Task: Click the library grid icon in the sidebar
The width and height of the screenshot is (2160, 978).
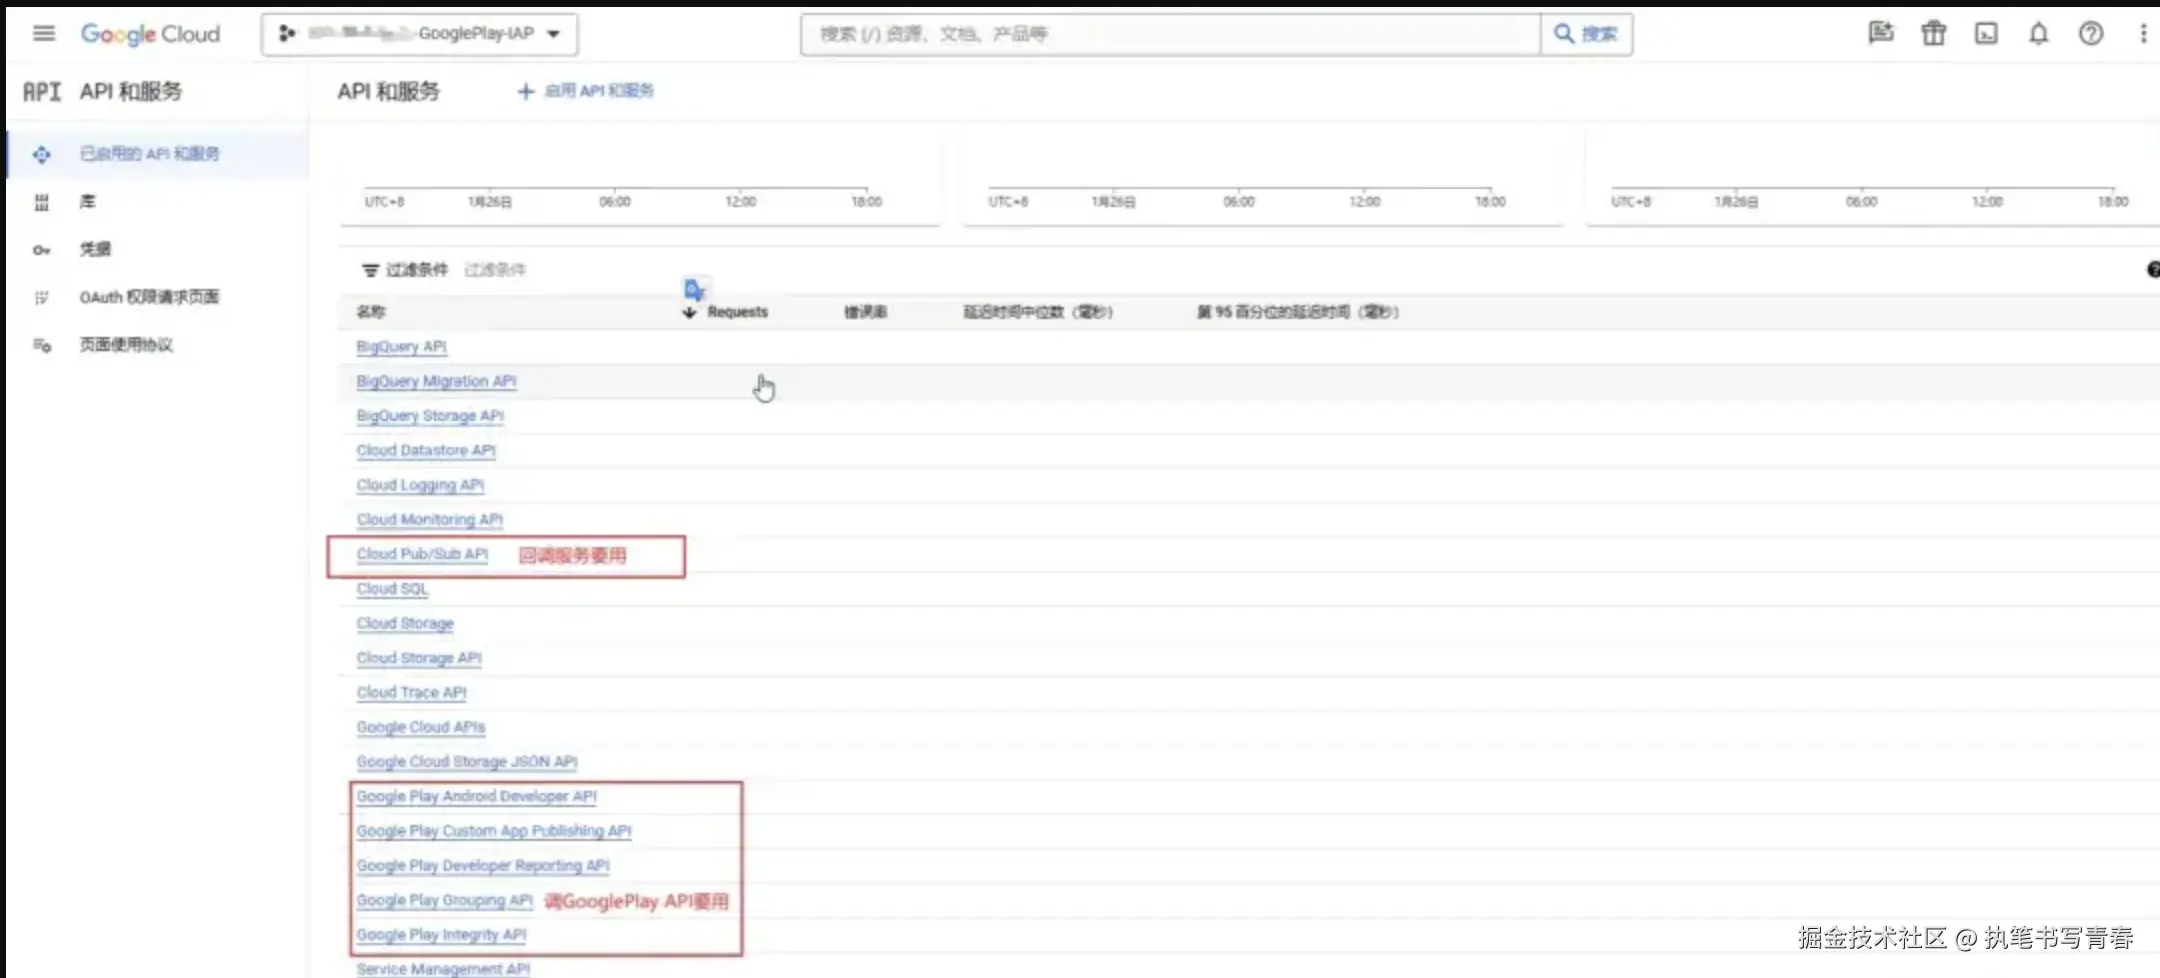Action: [x=41, y=202]
